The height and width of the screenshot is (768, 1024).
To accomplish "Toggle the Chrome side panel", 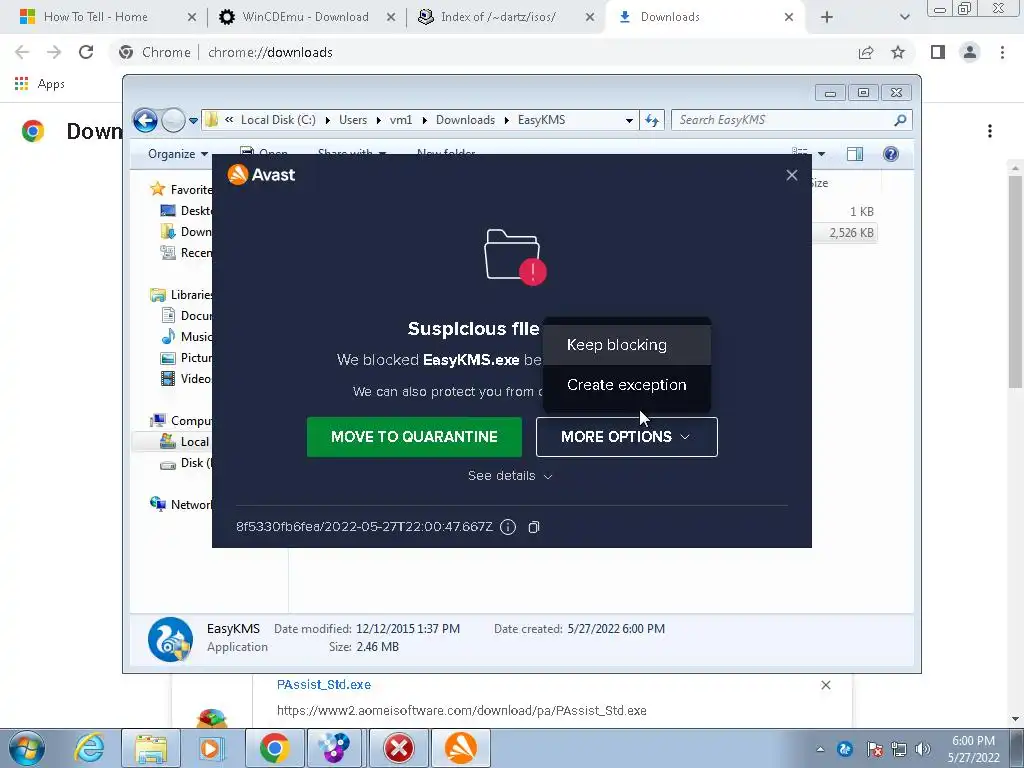I will (x=938, y=52).
